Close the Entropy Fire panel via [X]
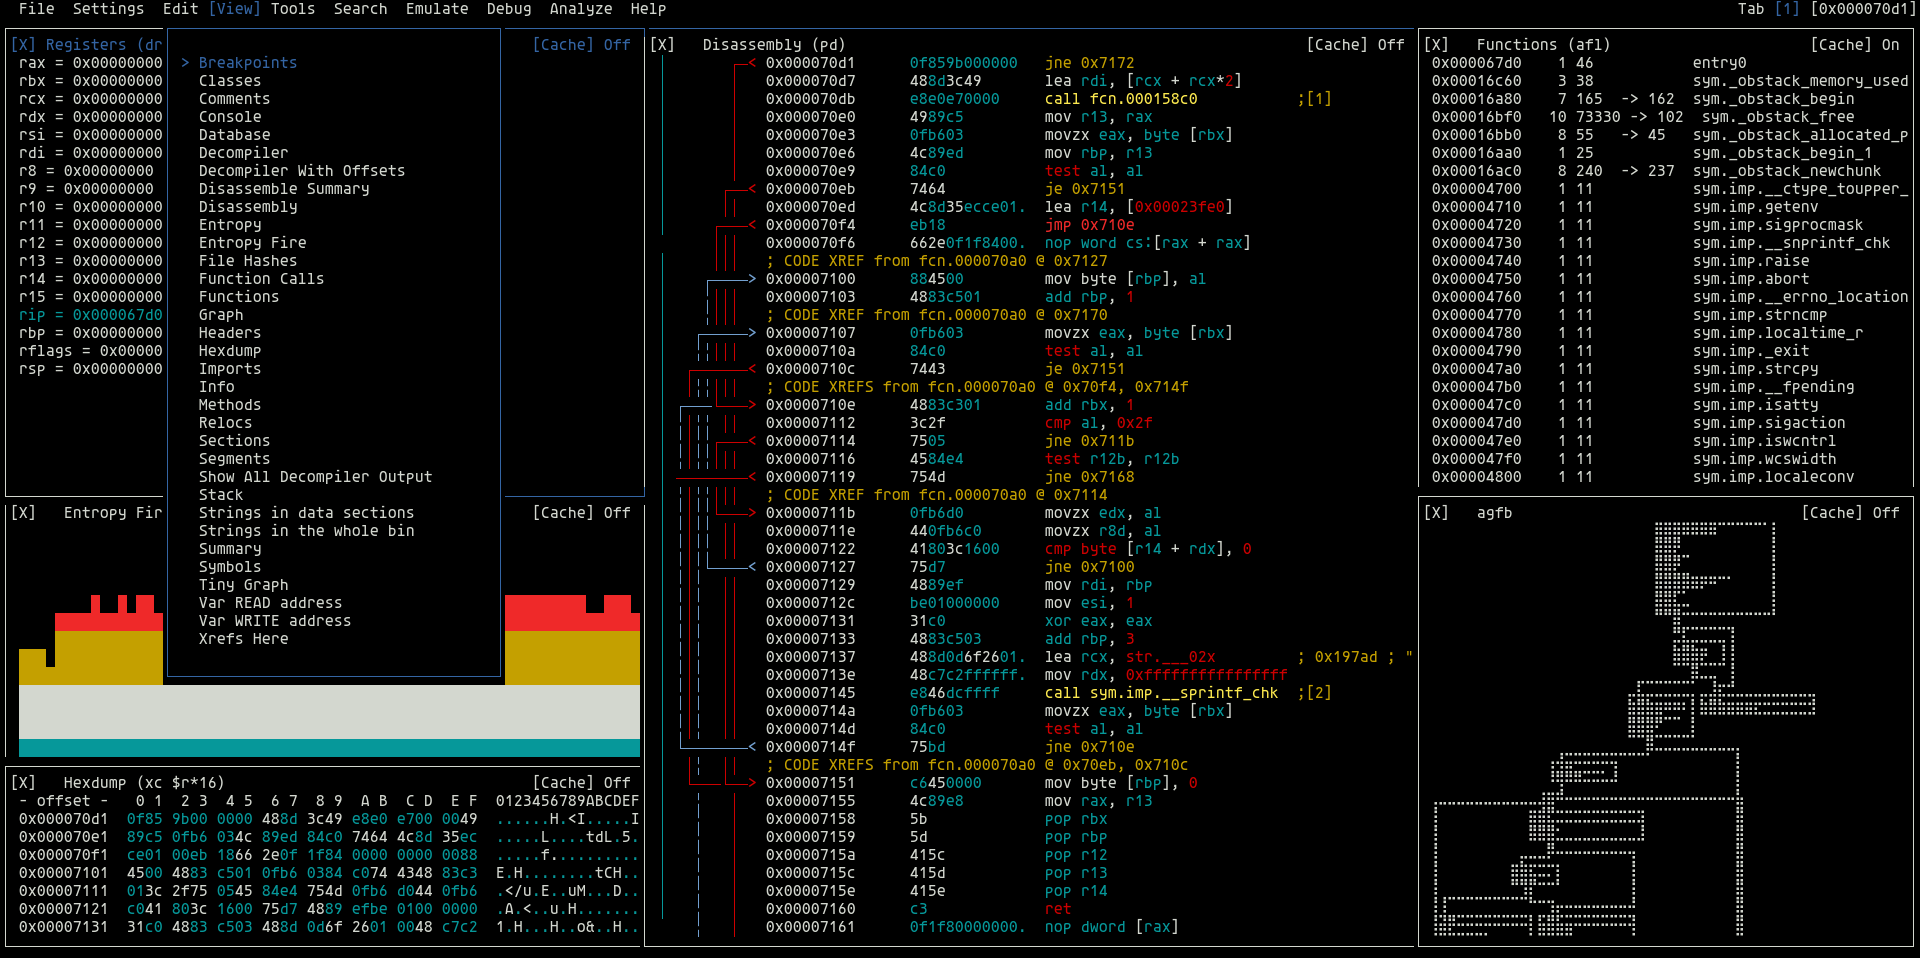This screenshot has height=958, width=1920. point(24,512)
